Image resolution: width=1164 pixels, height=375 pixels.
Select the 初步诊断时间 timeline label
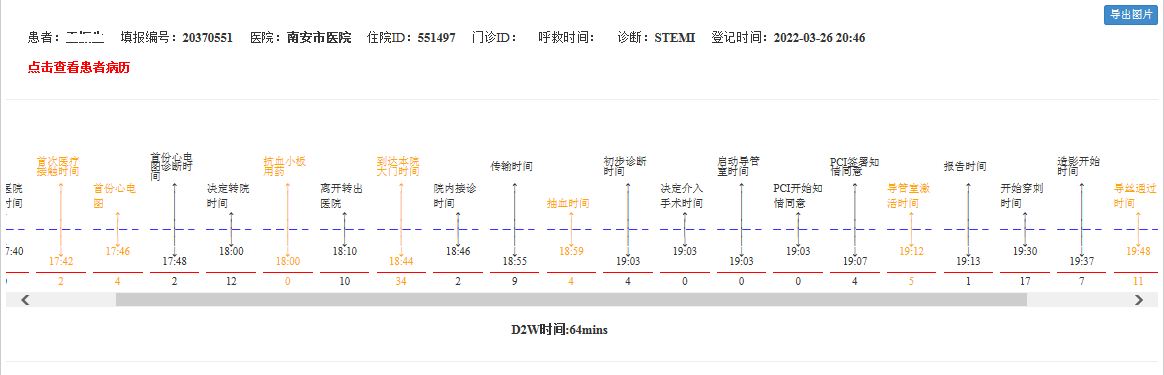[x=626, y=166]
